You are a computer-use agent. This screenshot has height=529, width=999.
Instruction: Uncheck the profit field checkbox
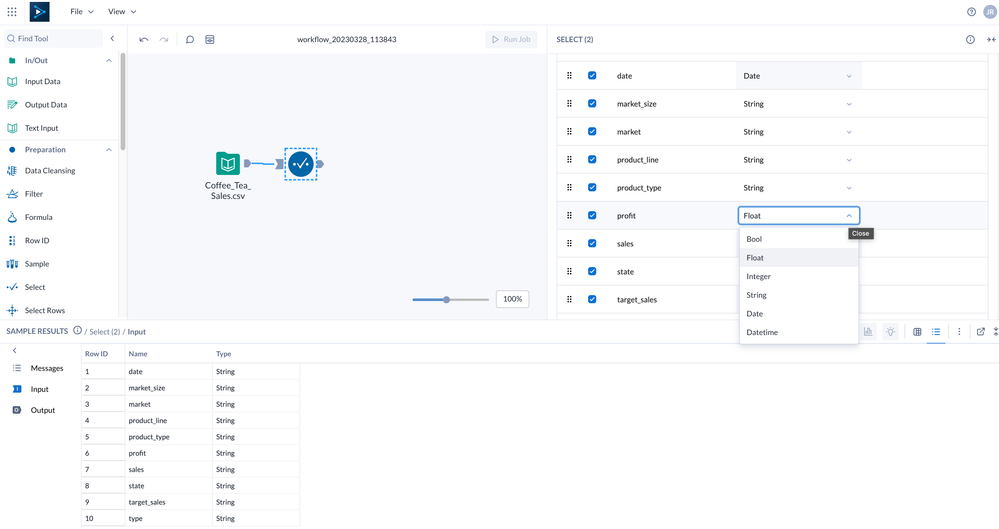point(592,215)
